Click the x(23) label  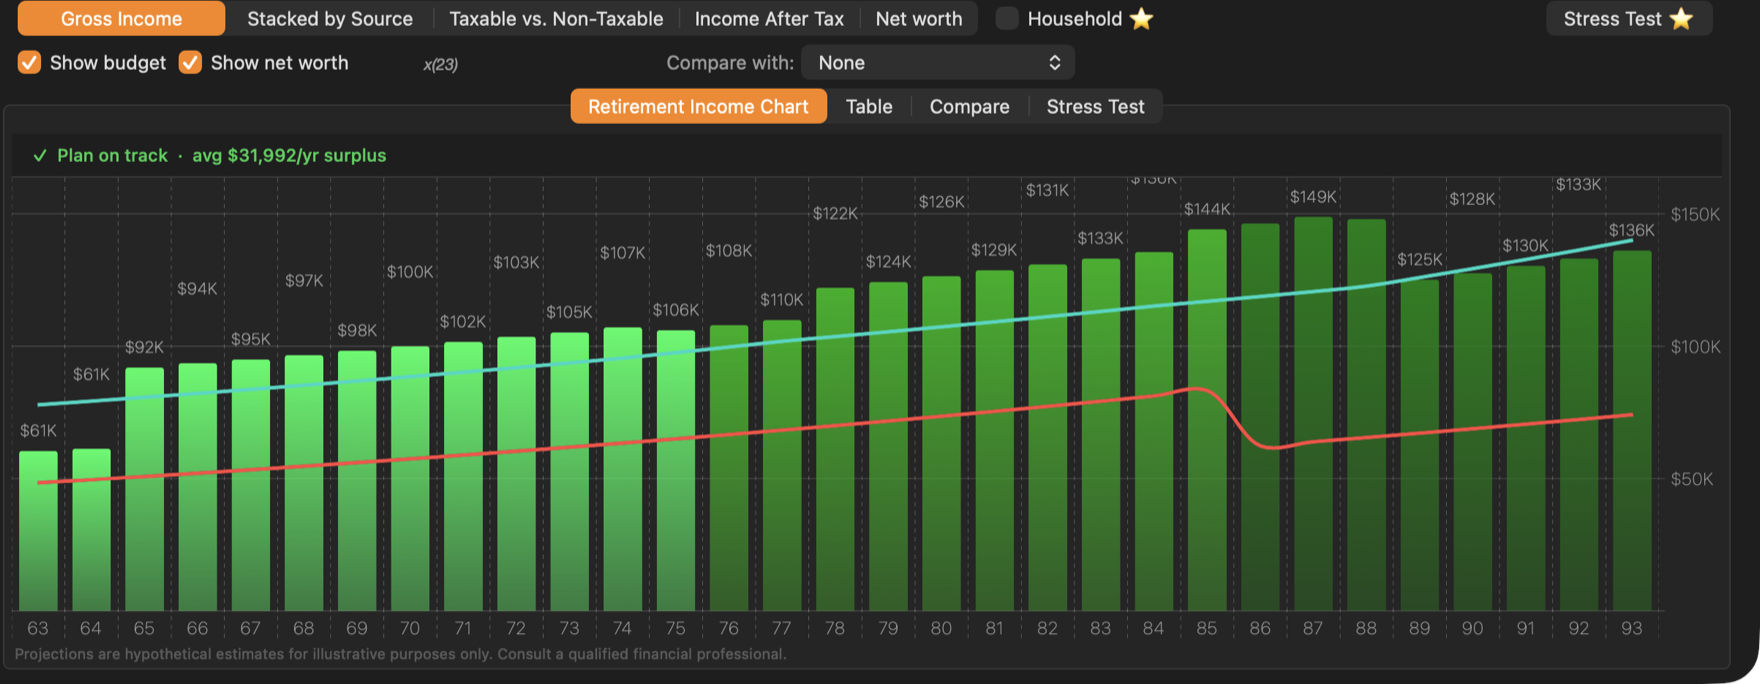[x=440, y=64]
